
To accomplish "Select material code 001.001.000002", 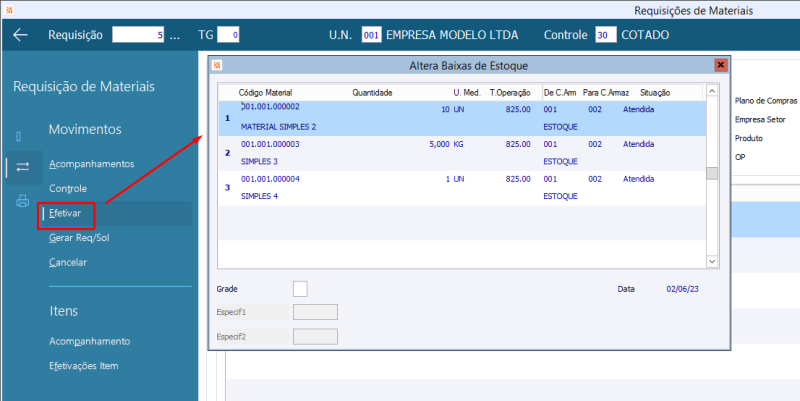I will tap(270, 107).
